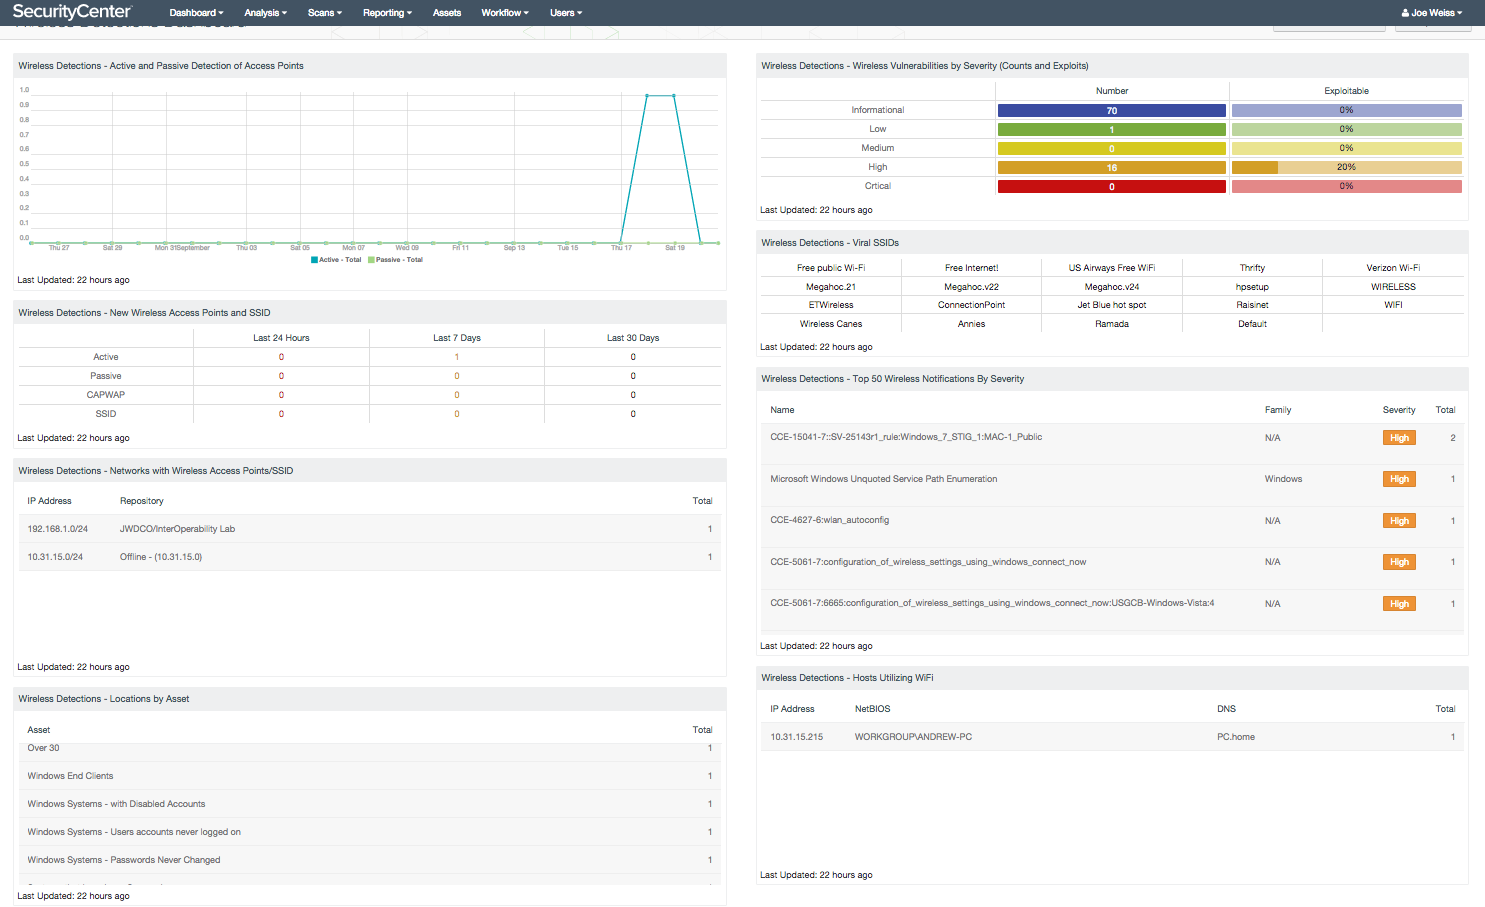Click the High badge for CCE-15041-7 row

[1399, 438]
